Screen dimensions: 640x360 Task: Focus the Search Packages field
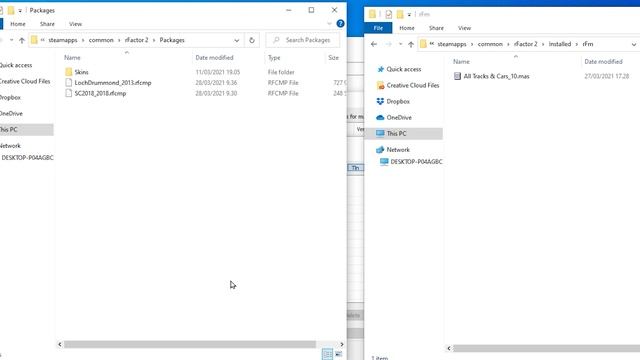(302, 40)
